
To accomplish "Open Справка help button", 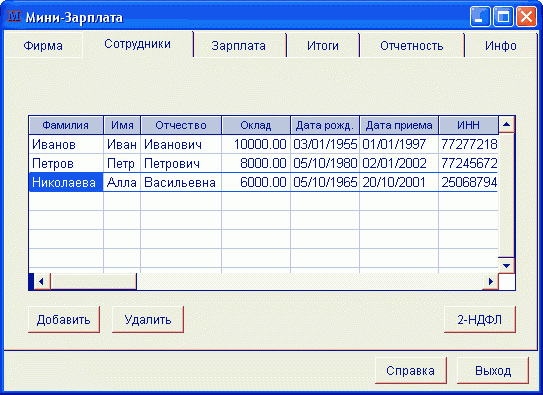I will [x=411, y=370].
